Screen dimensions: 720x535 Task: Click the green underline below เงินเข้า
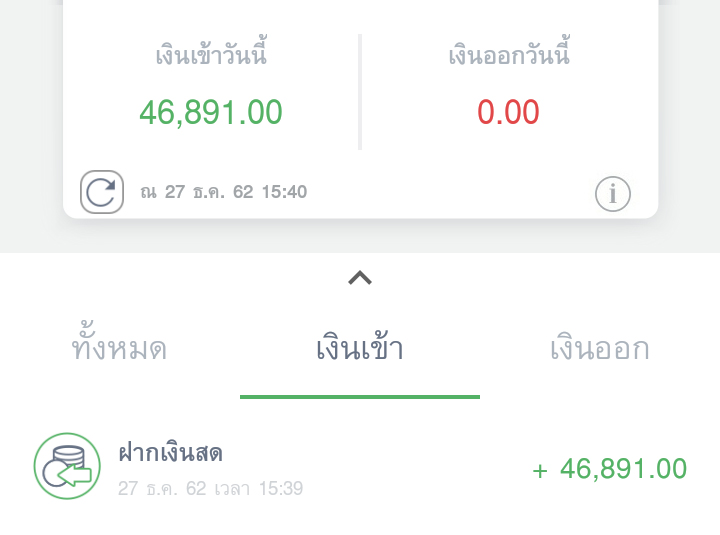360,397
